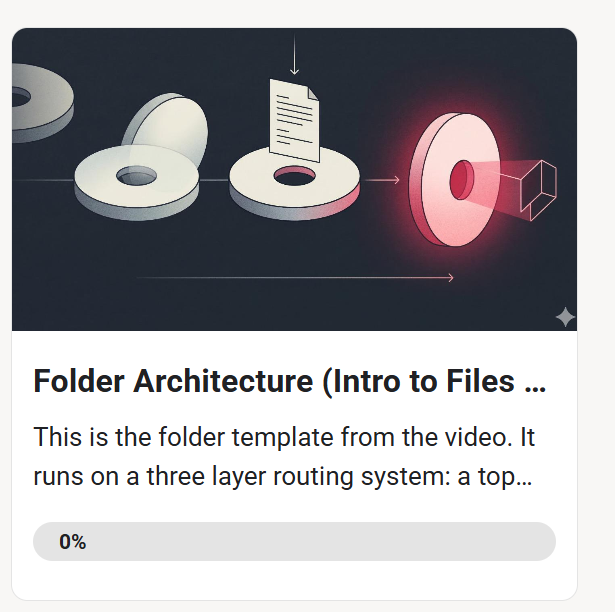Viewport: 615px width, 612px height.
Task: Click the glowing pink disc in the illustration
Action: (x=454, y=180)
